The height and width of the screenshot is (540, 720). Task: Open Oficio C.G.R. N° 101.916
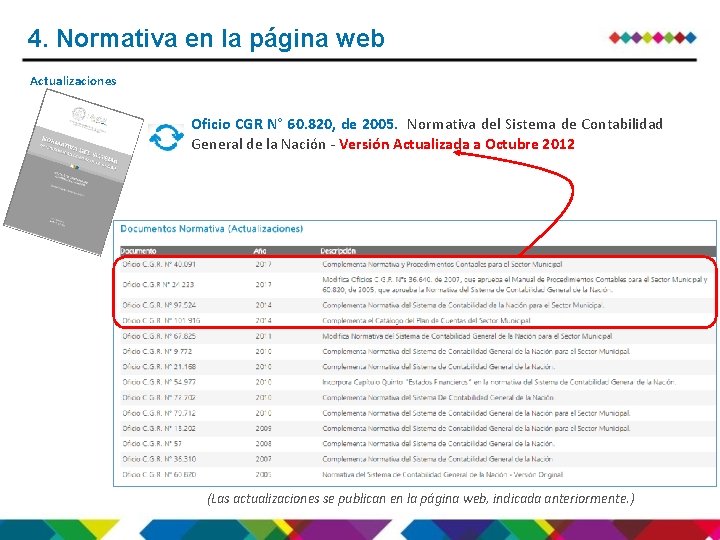161,321
